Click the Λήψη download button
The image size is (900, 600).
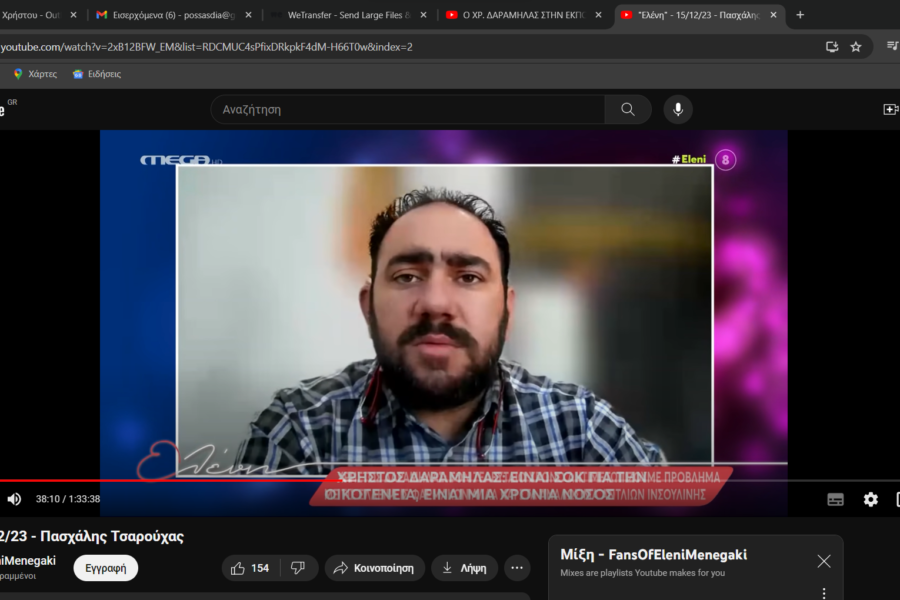pos(464,568)
